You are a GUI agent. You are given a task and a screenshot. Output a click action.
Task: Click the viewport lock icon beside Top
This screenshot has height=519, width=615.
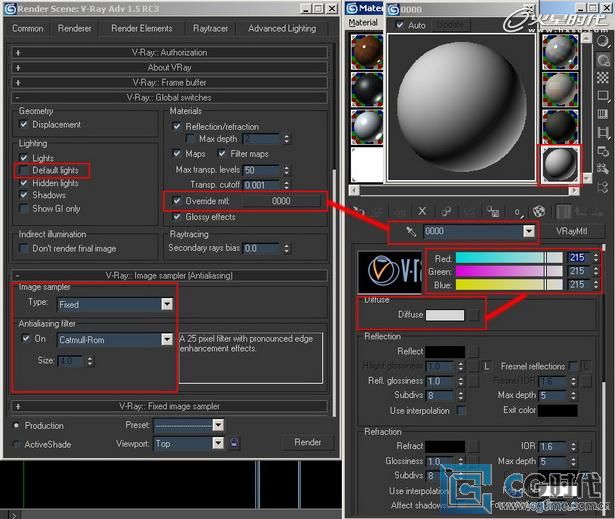(234, 443)
